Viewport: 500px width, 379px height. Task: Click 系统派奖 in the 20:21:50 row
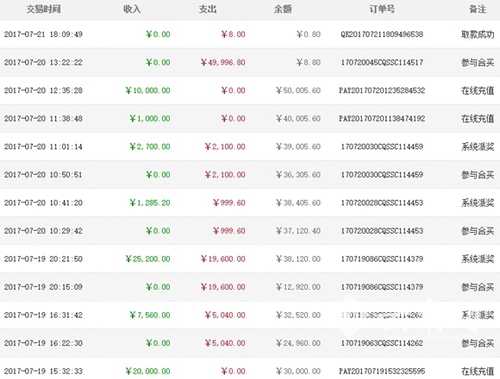click(478, 259)
